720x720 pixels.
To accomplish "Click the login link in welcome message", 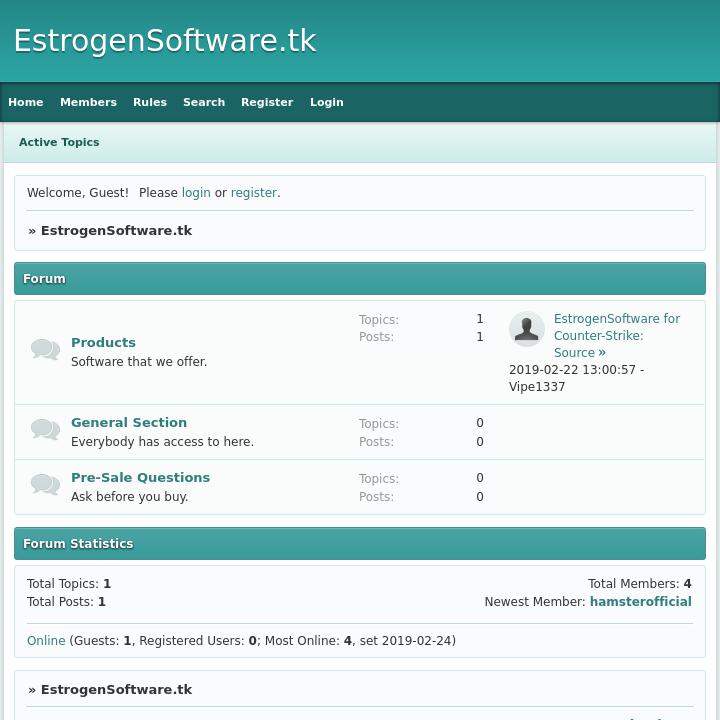I will [196, 193].
